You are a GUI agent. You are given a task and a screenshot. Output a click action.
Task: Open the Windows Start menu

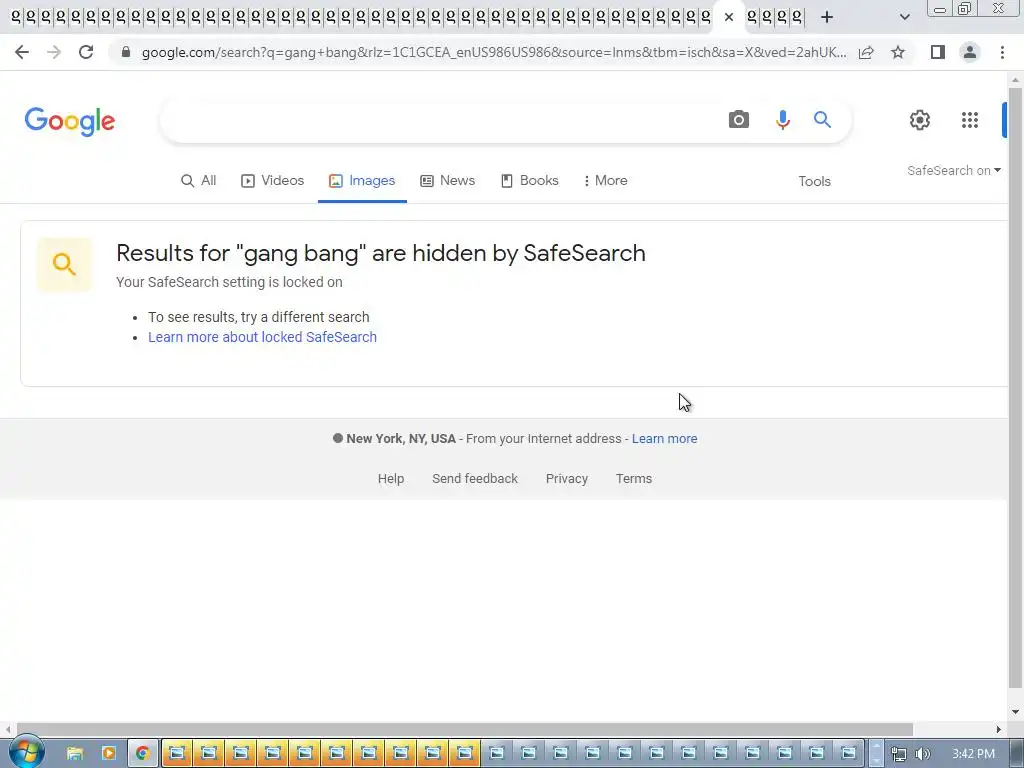(x=25, y=752)
